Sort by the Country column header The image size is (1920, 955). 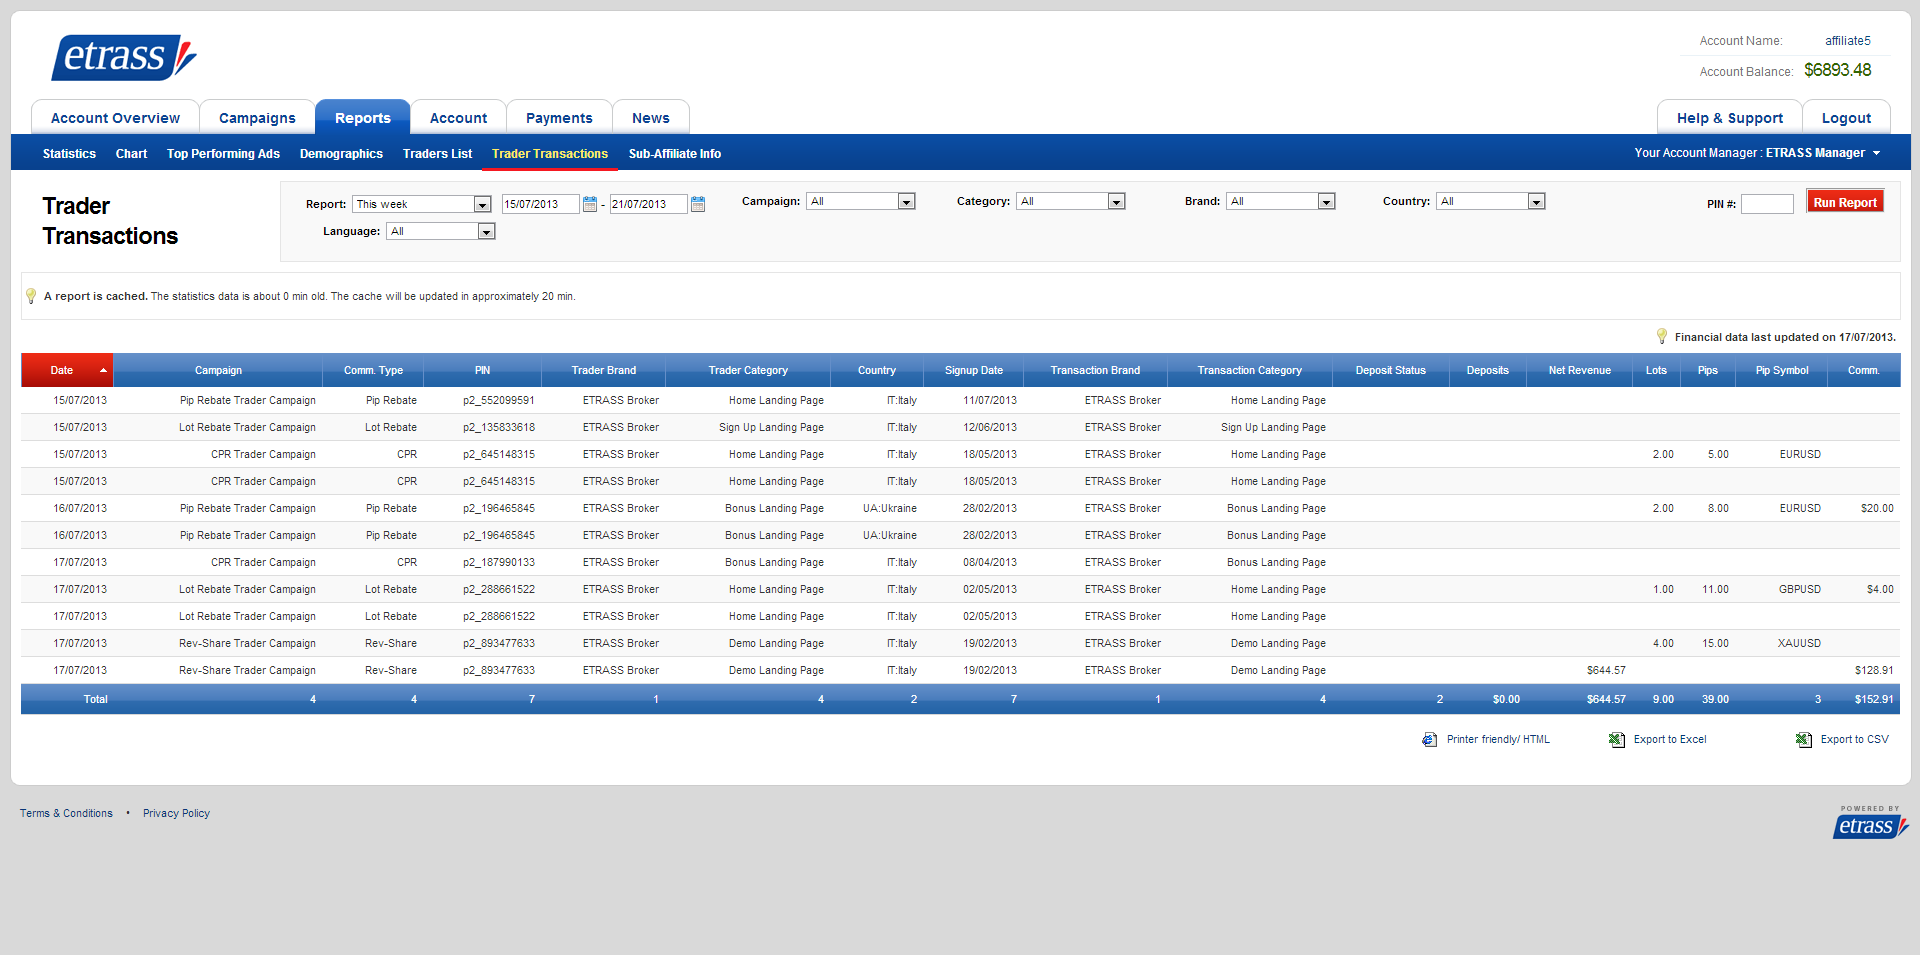click(877, 371)
